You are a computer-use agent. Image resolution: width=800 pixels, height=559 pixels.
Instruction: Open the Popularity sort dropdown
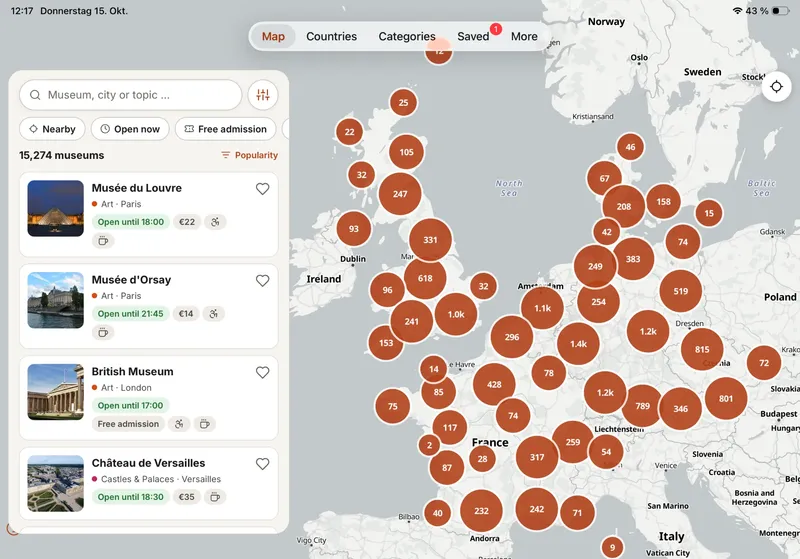249,155
